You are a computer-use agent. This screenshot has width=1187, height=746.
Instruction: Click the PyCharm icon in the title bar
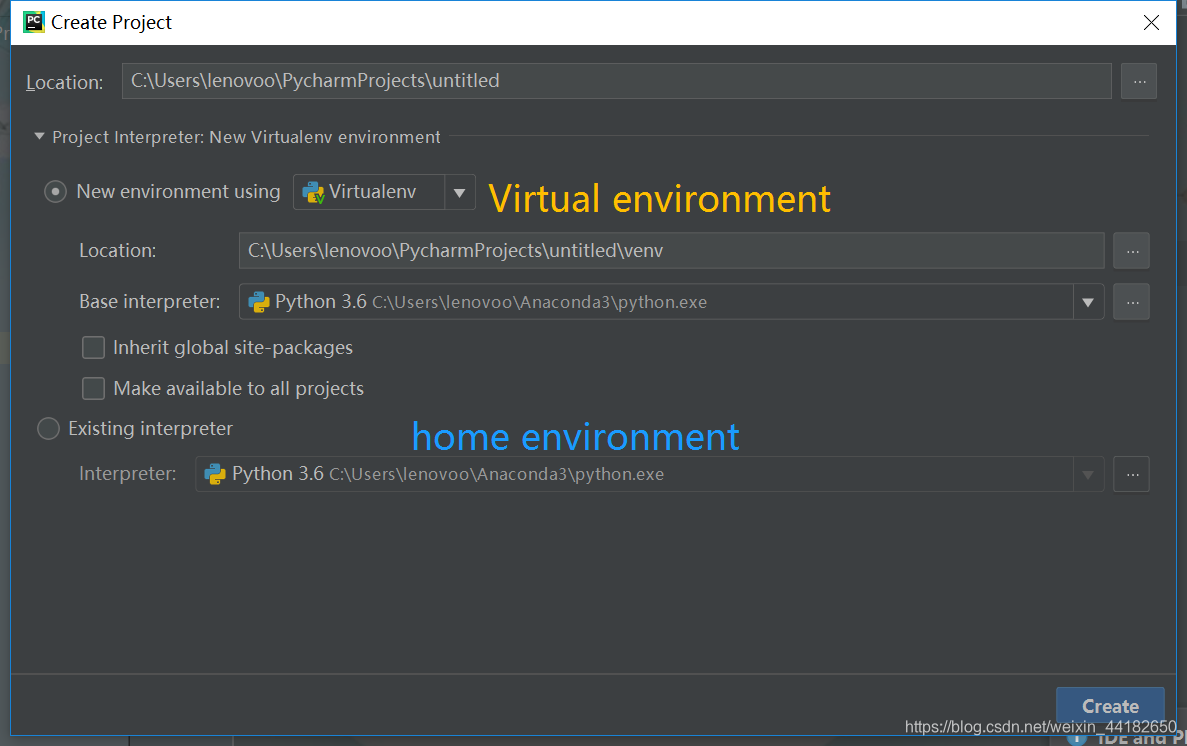point(33,22)
